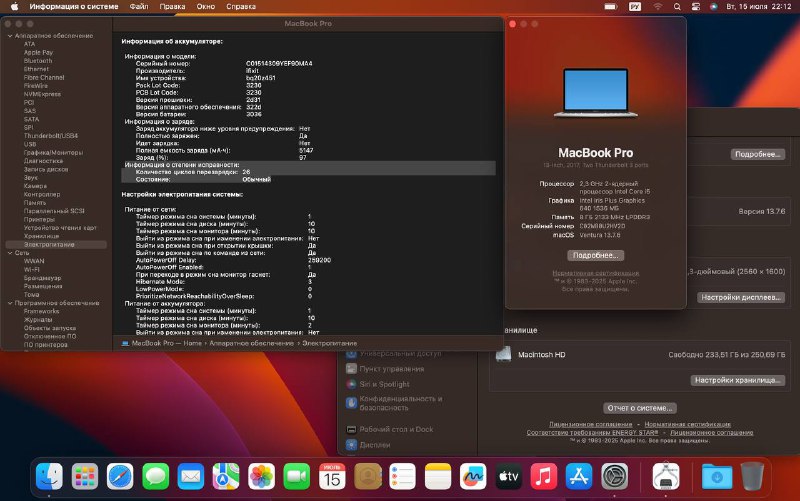Screen dimensions: 800x501
Task: Open Launchpad in the dock
Action: (85, 476)
